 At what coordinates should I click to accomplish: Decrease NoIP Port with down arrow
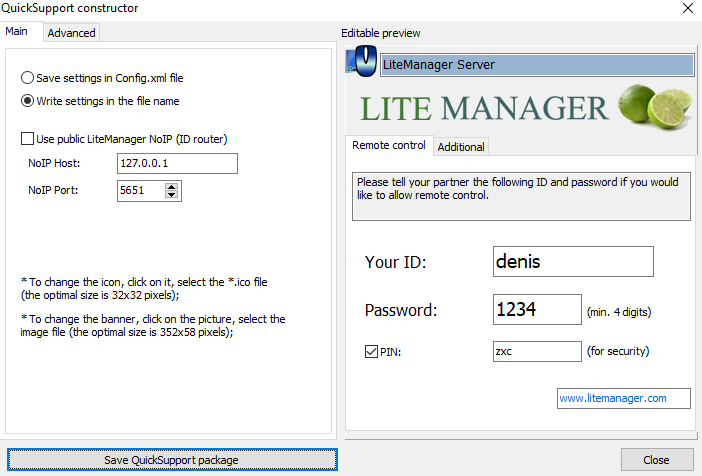click(171, 194)
